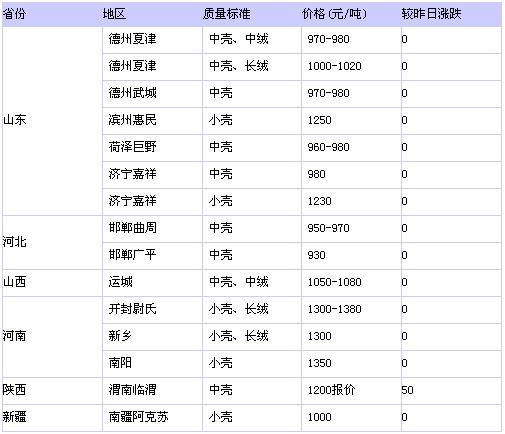This screenshot has width=505, height=434.
Task: Select the 陕西 province cell
Action: click(x=52, y=391)
